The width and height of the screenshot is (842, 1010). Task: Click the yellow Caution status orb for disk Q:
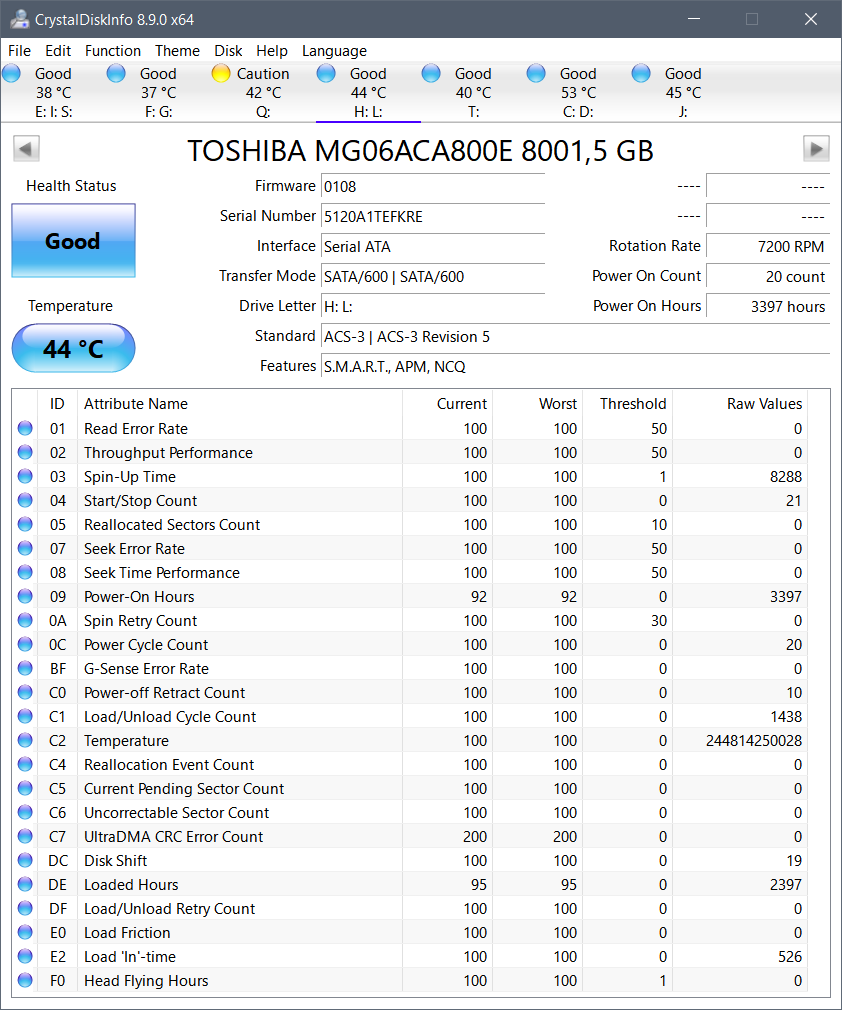click(x=221, y=73)
